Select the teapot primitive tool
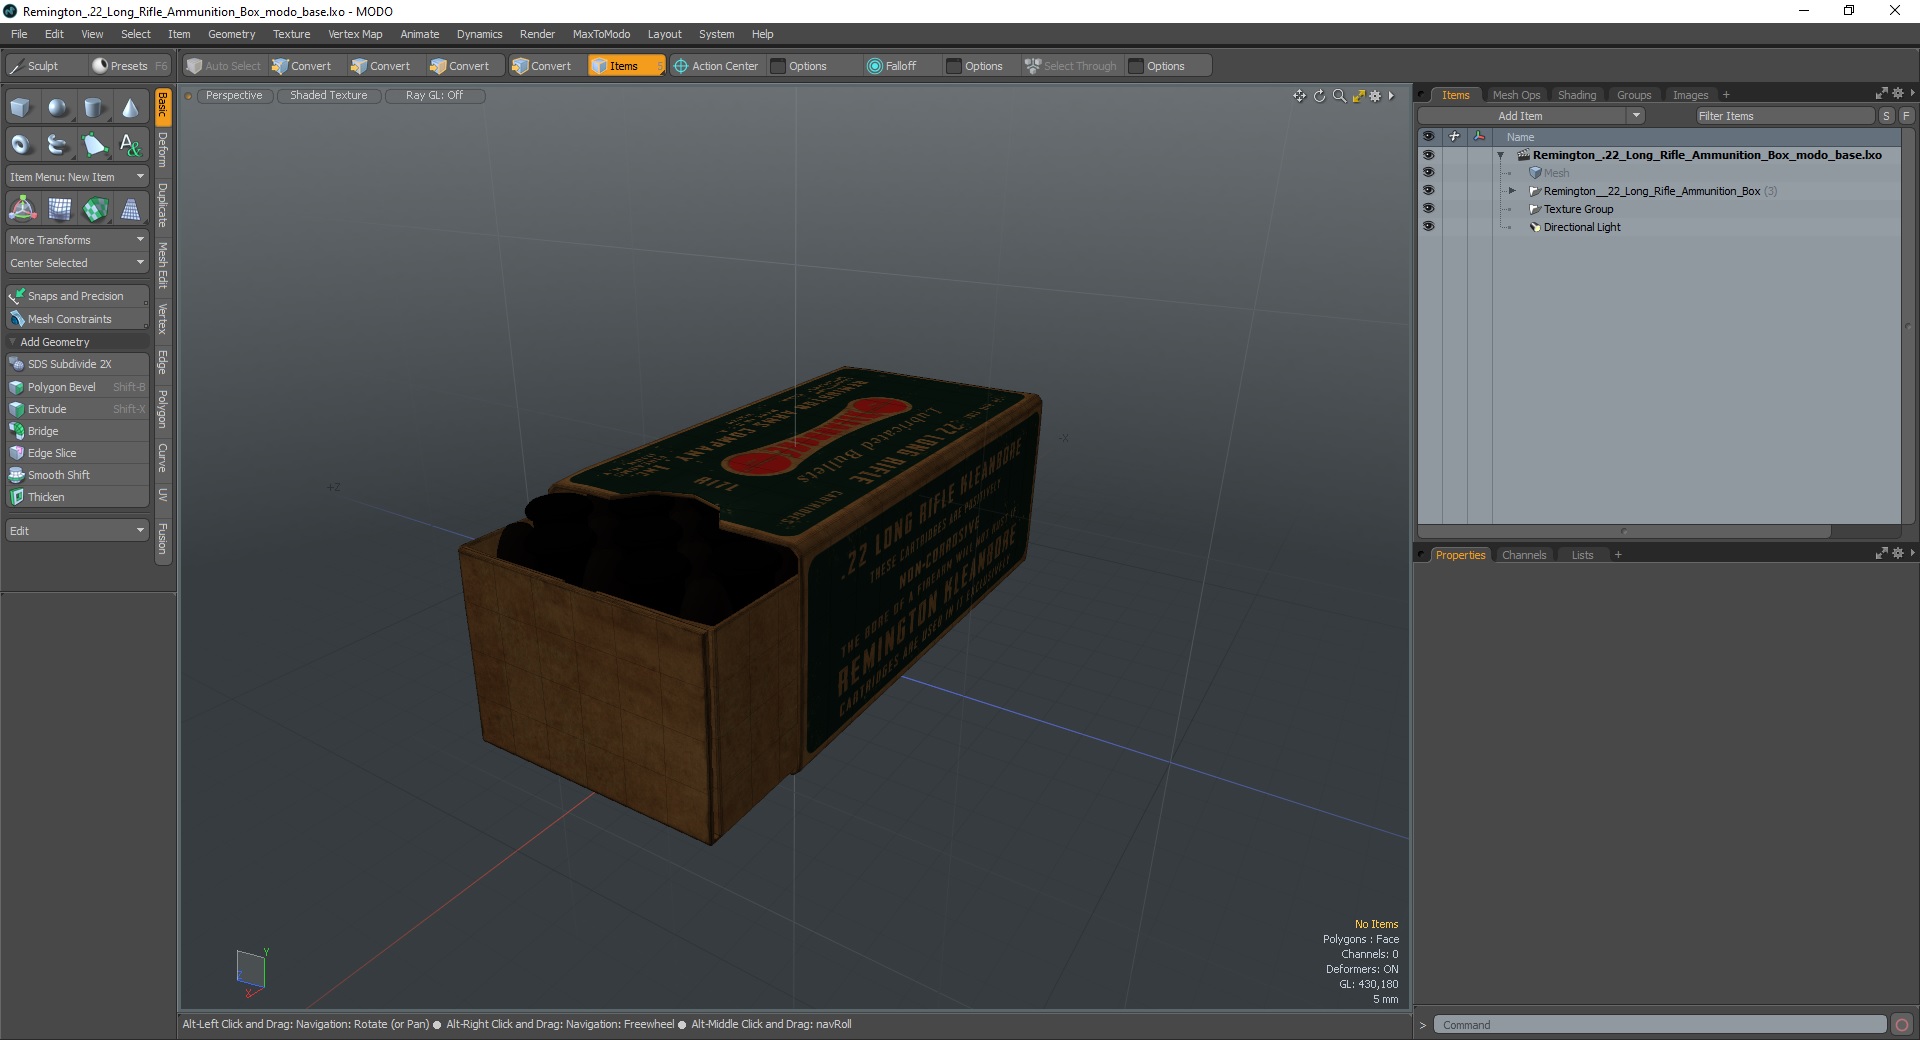 [x=58, y=145]
